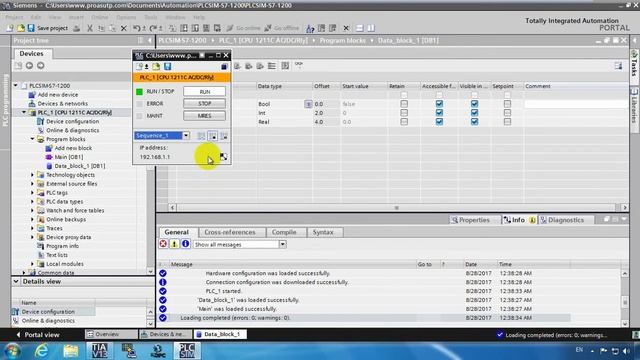Open PLCSIM project folder icon

click(x=156, y=67)
